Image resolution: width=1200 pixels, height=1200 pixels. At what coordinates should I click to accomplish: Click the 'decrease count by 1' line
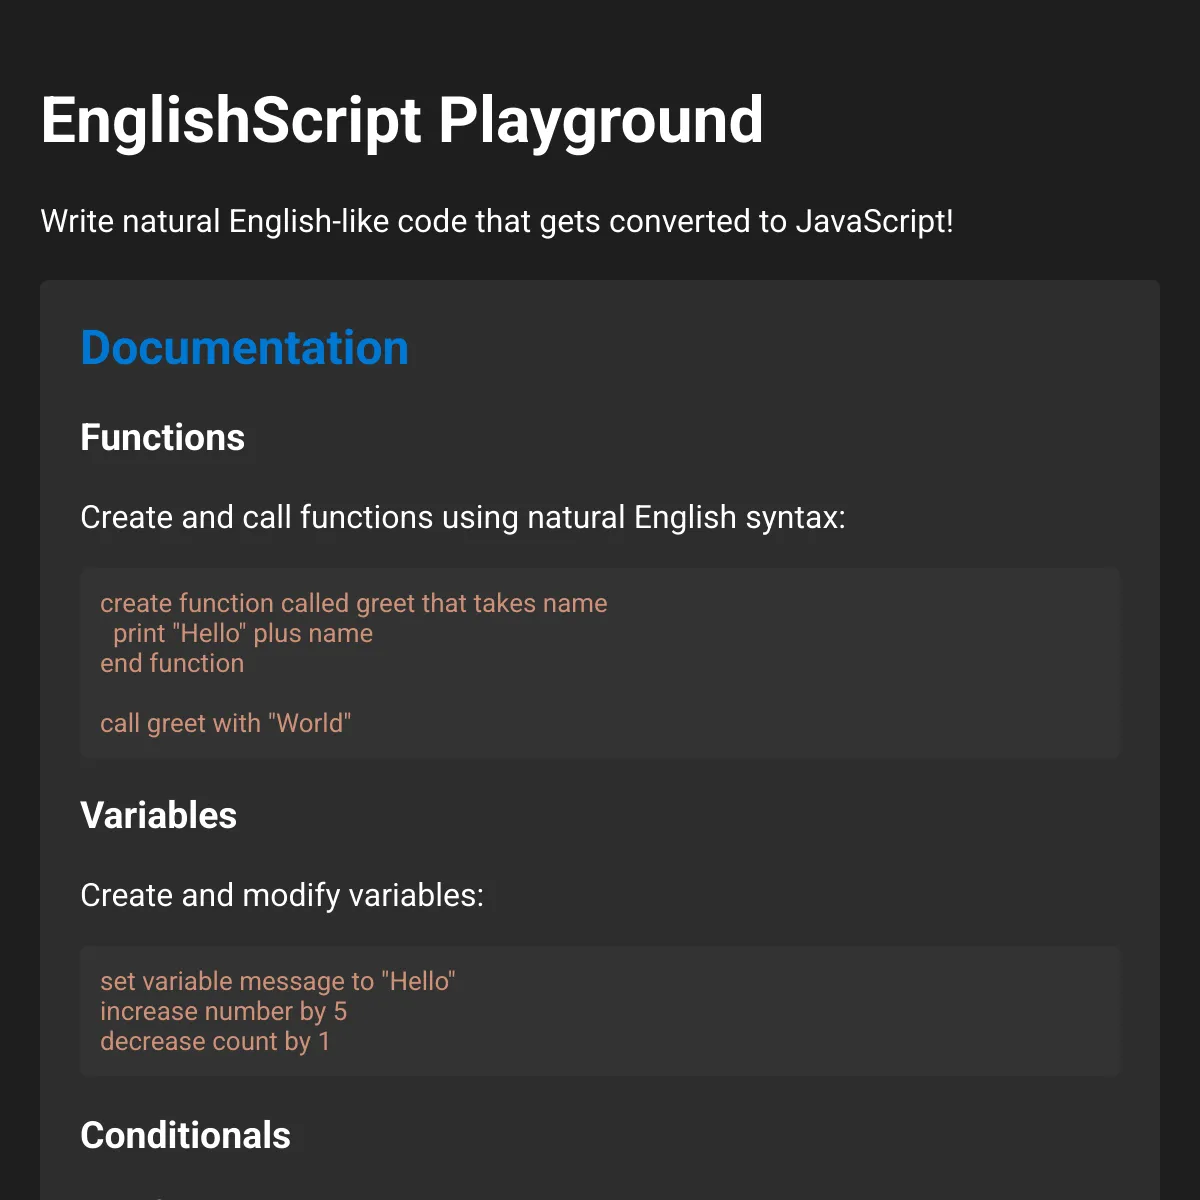(x=215, y=1041)
